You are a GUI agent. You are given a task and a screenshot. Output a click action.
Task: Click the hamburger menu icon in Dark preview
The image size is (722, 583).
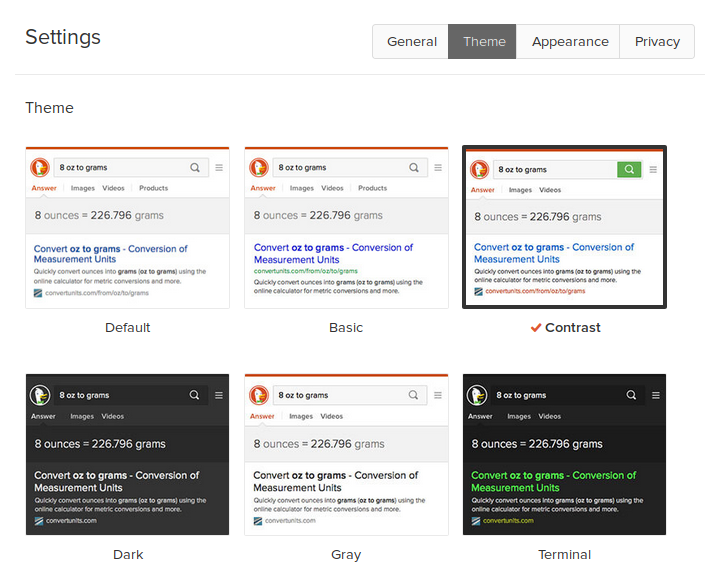click(219, 396)
